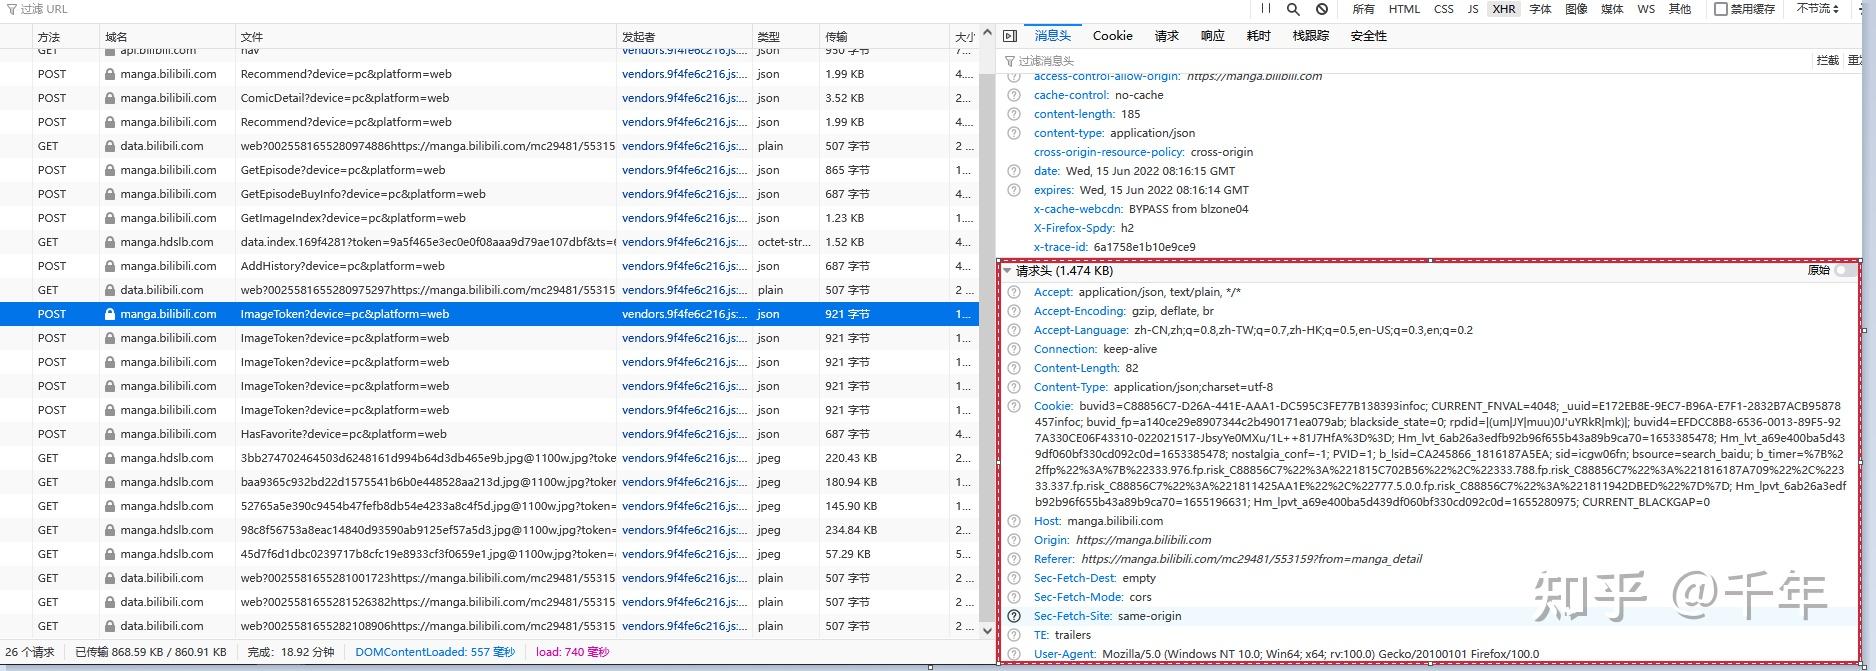This screenshot has width=1876, height=671.
Task: Click help icon beside Sec-Fetch-Dest header
Action: (x=1014, y=578)
